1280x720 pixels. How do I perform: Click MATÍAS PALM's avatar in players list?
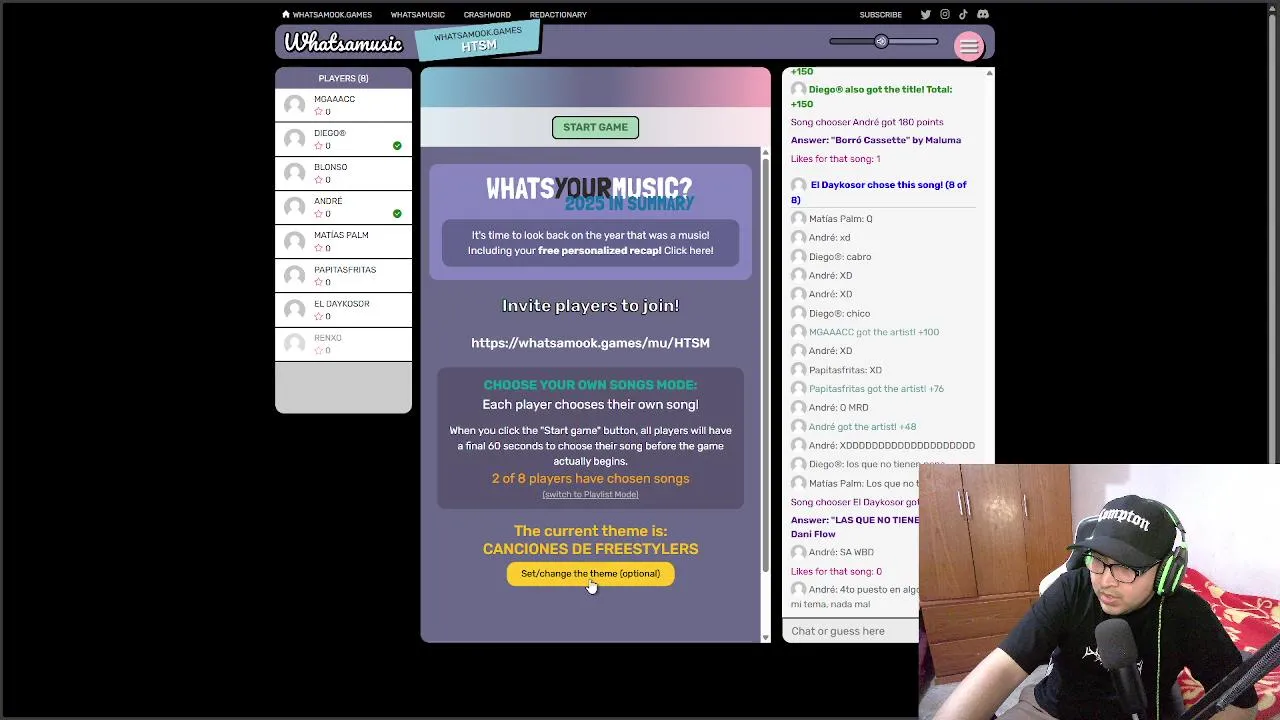tap(295, 241)
